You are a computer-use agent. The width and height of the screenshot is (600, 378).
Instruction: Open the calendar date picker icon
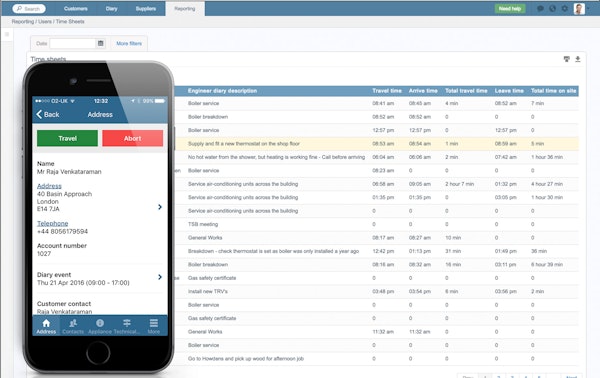pyautogui.click(x=101, y=43)
